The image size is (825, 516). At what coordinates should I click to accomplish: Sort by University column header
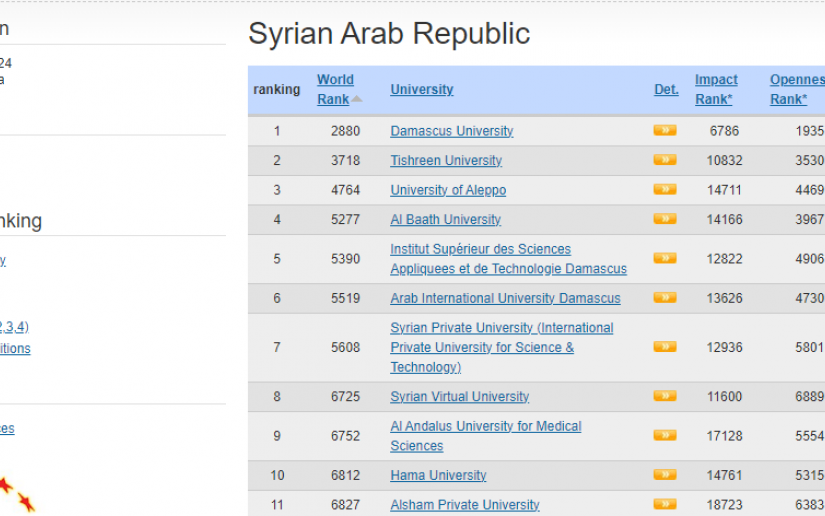click(x=421, y=89)
